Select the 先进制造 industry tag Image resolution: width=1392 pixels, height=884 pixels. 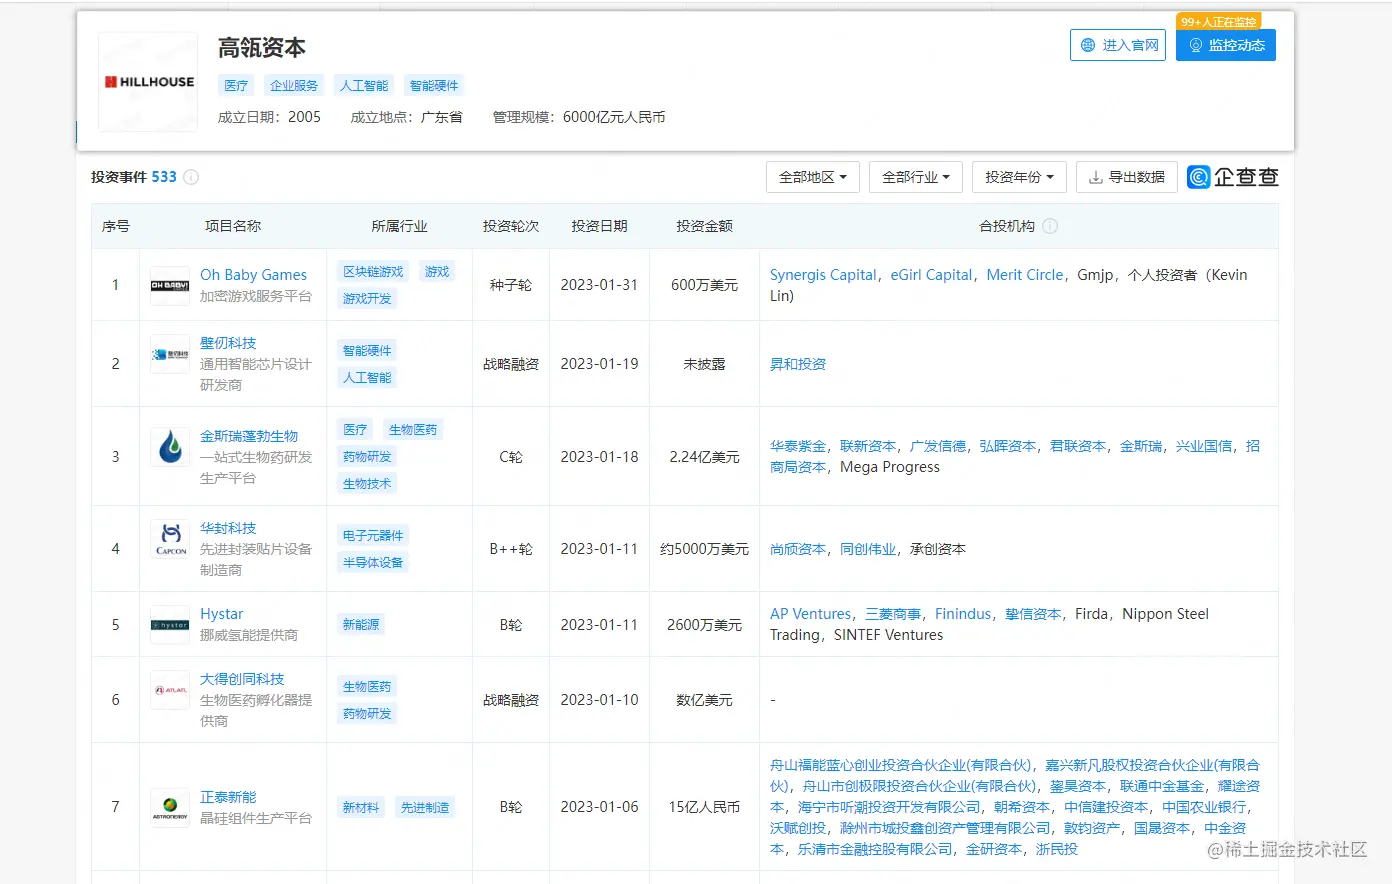point(425,808)
